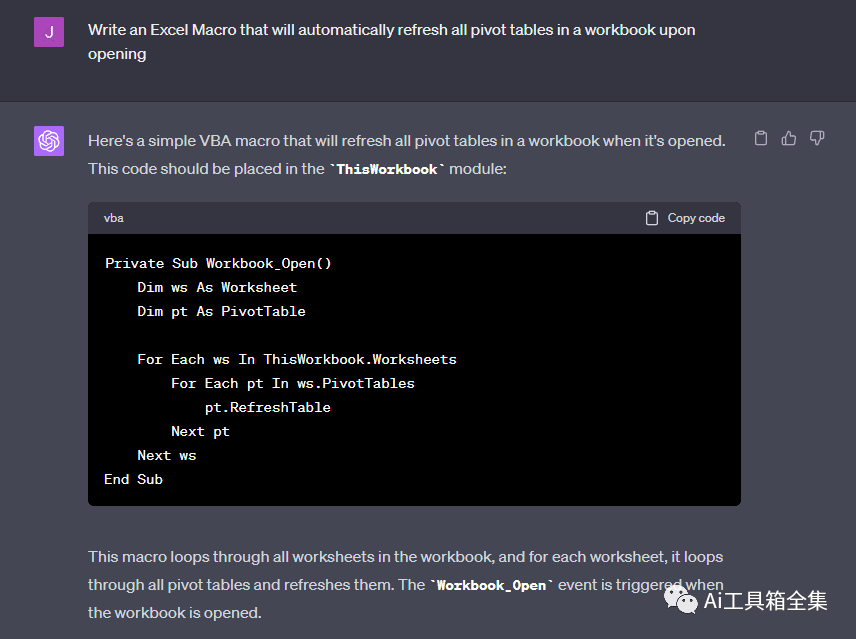This screenshot has height=639, width=856.
Task: Click the Private Sub Workbook_Open() line
Action: tap(218, 264)
